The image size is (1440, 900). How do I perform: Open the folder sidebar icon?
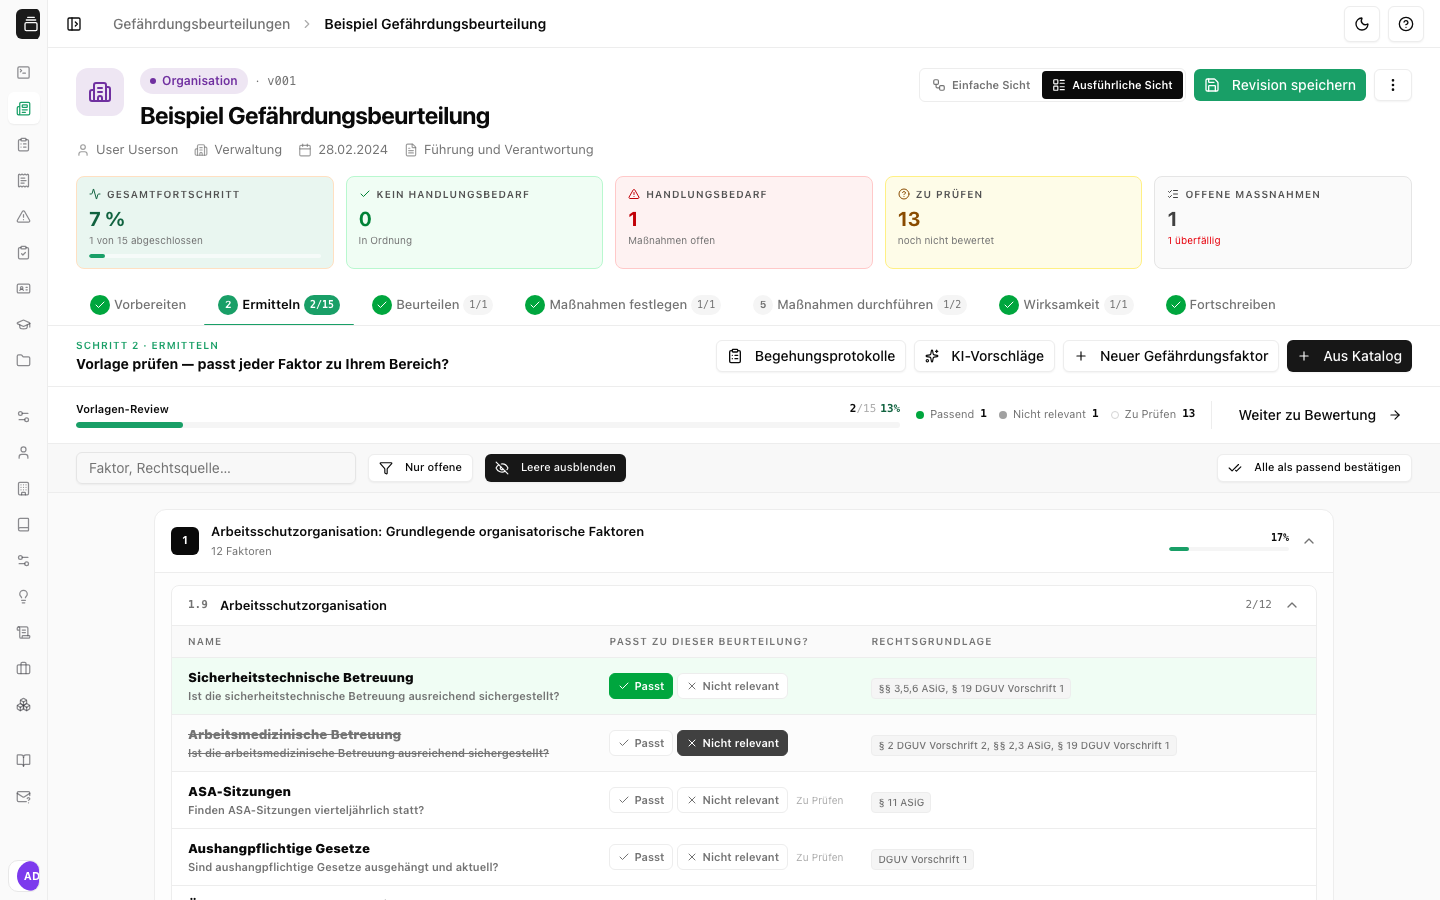(x=24, y=361)
